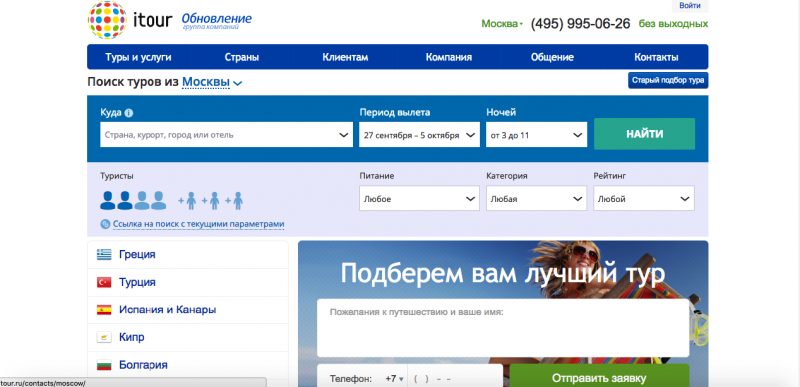The width and height of the screenshot is (800, 387).
Task: Click the info icon next to Куда
Action: point(129,113)
